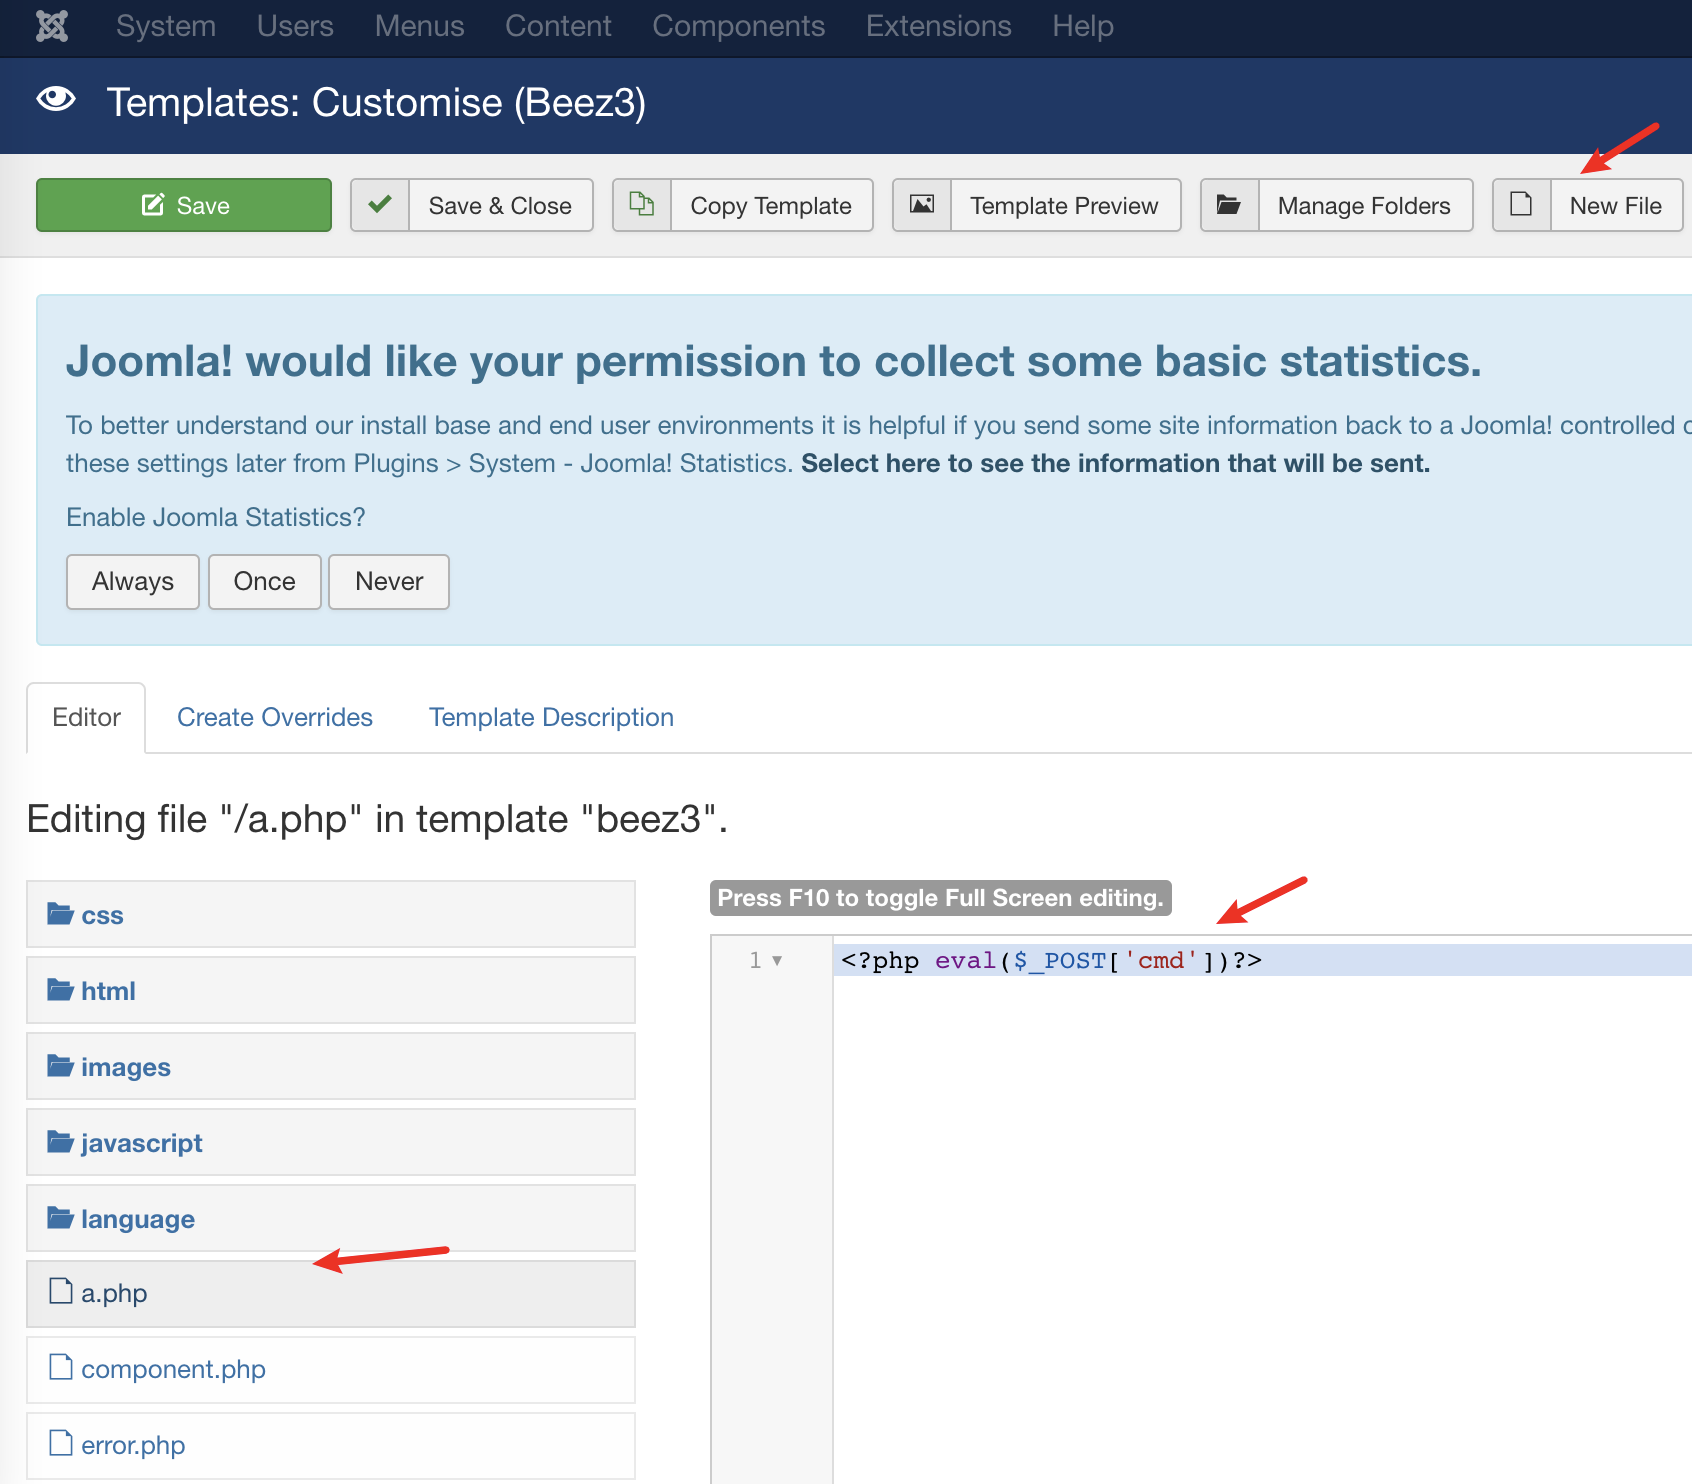Image resolution: width=1692 pixels, height=1484 pixels.
Task: Click the javascript folder icon
Action: [61, 1142]
